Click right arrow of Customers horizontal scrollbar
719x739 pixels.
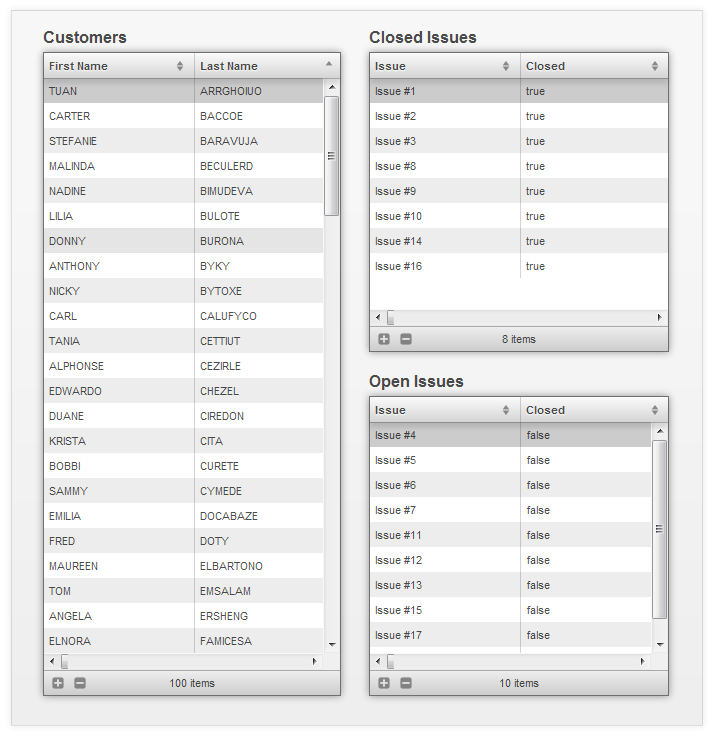pos(315,661)
